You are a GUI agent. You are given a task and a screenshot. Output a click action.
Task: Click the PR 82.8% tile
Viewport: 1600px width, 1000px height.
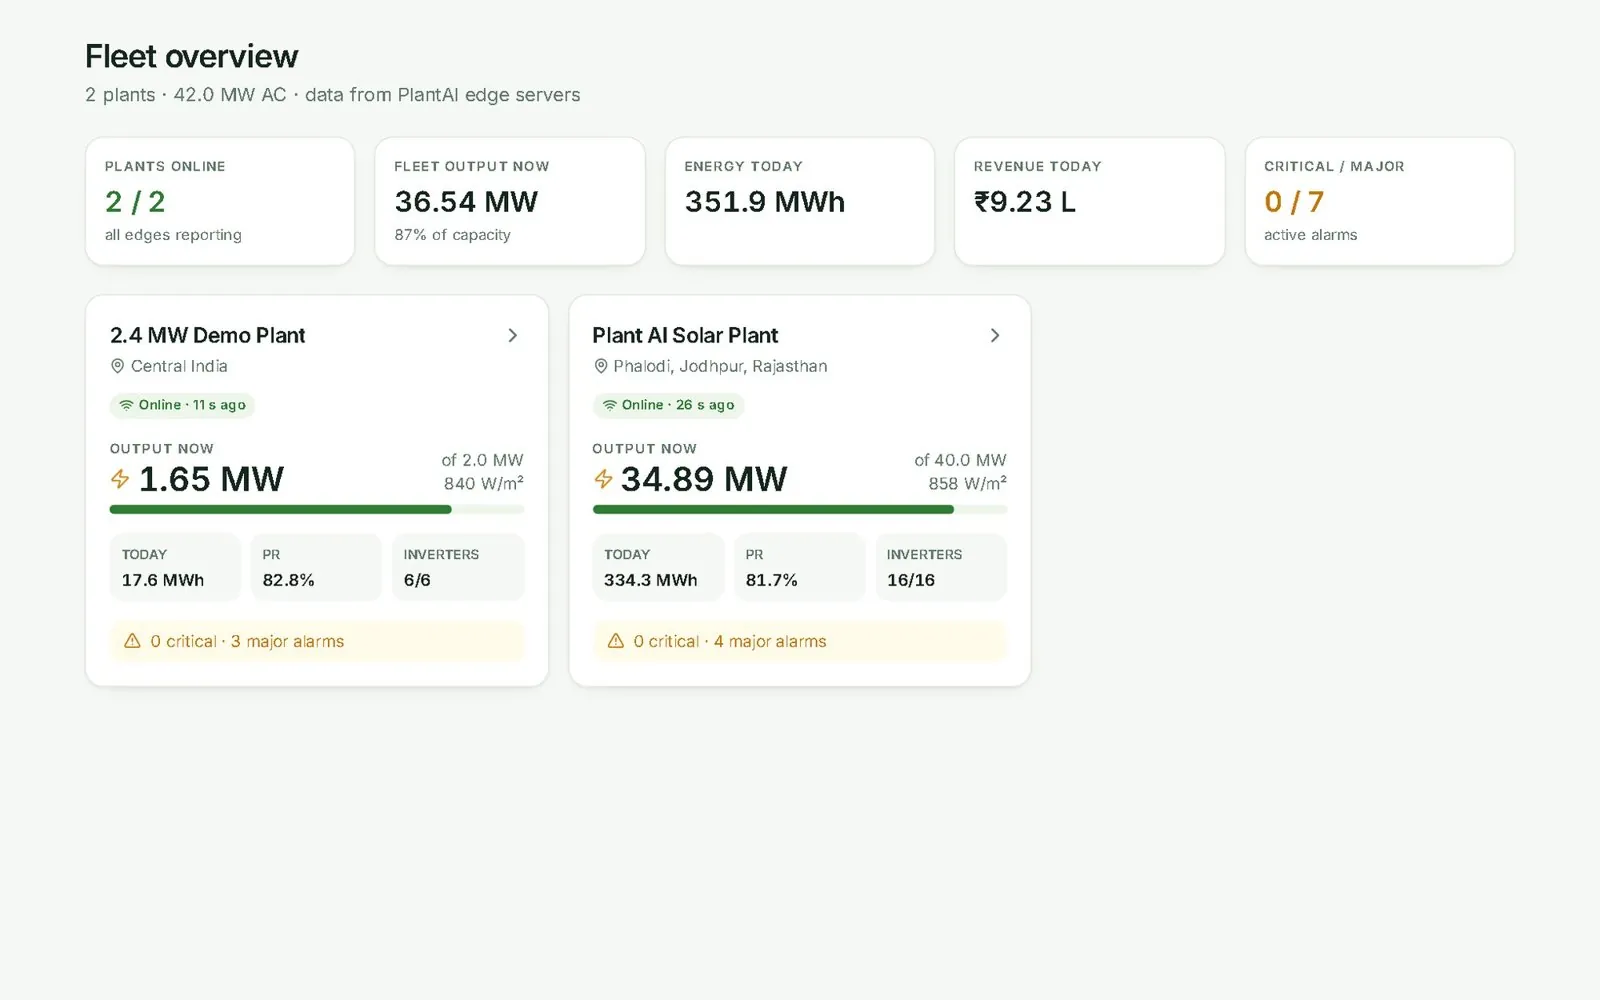[x=316, y=567]
